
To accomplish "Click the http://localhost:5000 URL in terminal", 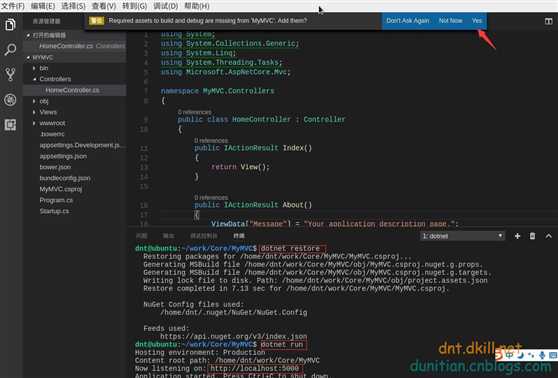I will [254, 368].
